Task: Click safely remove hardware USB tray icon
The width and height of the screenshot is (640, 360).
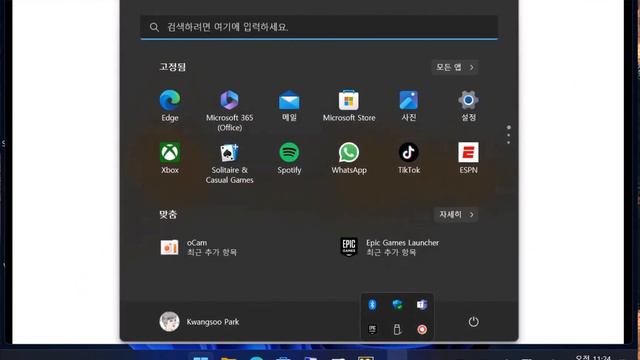Action: (397, 329)
